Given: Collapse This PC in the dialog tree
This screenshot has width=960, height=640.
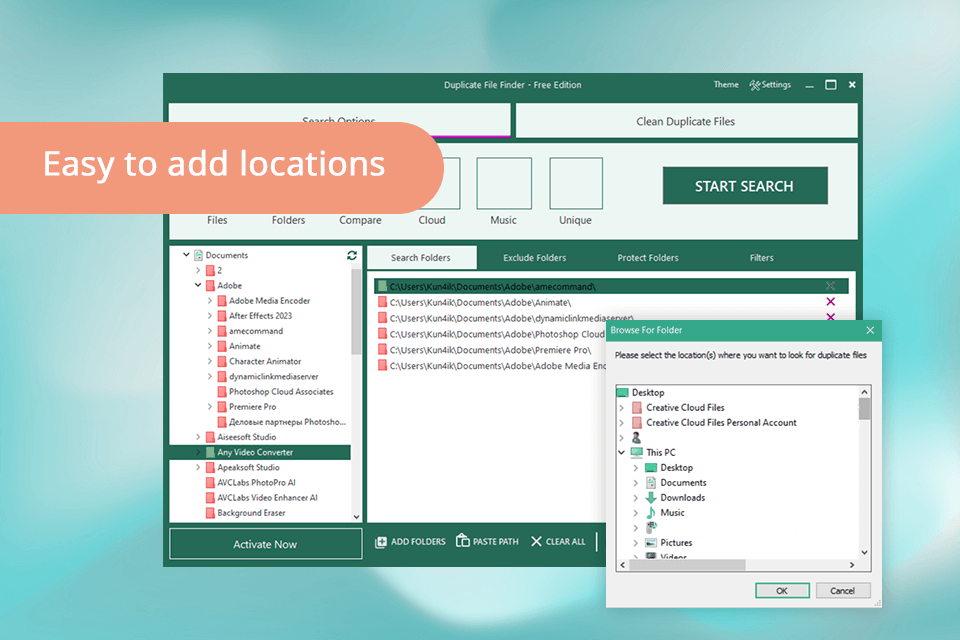Looking at the screenshot, I should (621, 453).
